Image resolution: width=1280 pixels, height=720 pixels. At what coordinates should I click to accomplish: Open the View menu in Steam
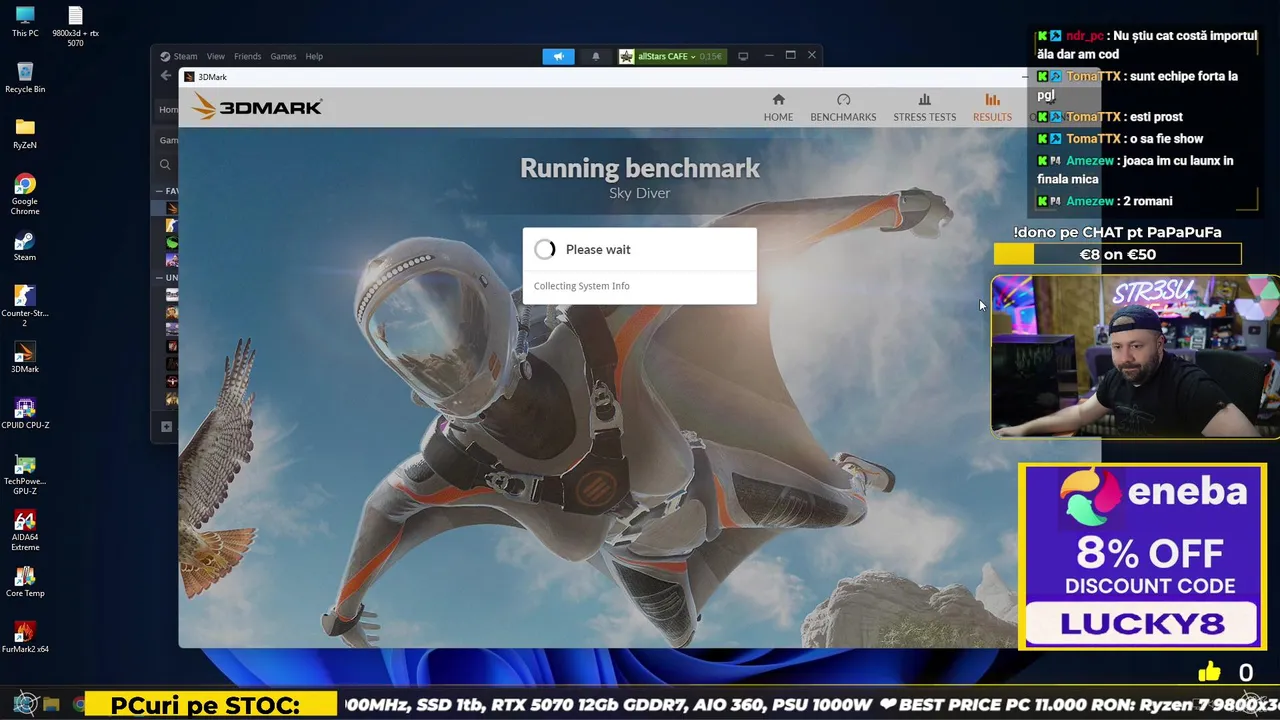(x=215, y=56)
